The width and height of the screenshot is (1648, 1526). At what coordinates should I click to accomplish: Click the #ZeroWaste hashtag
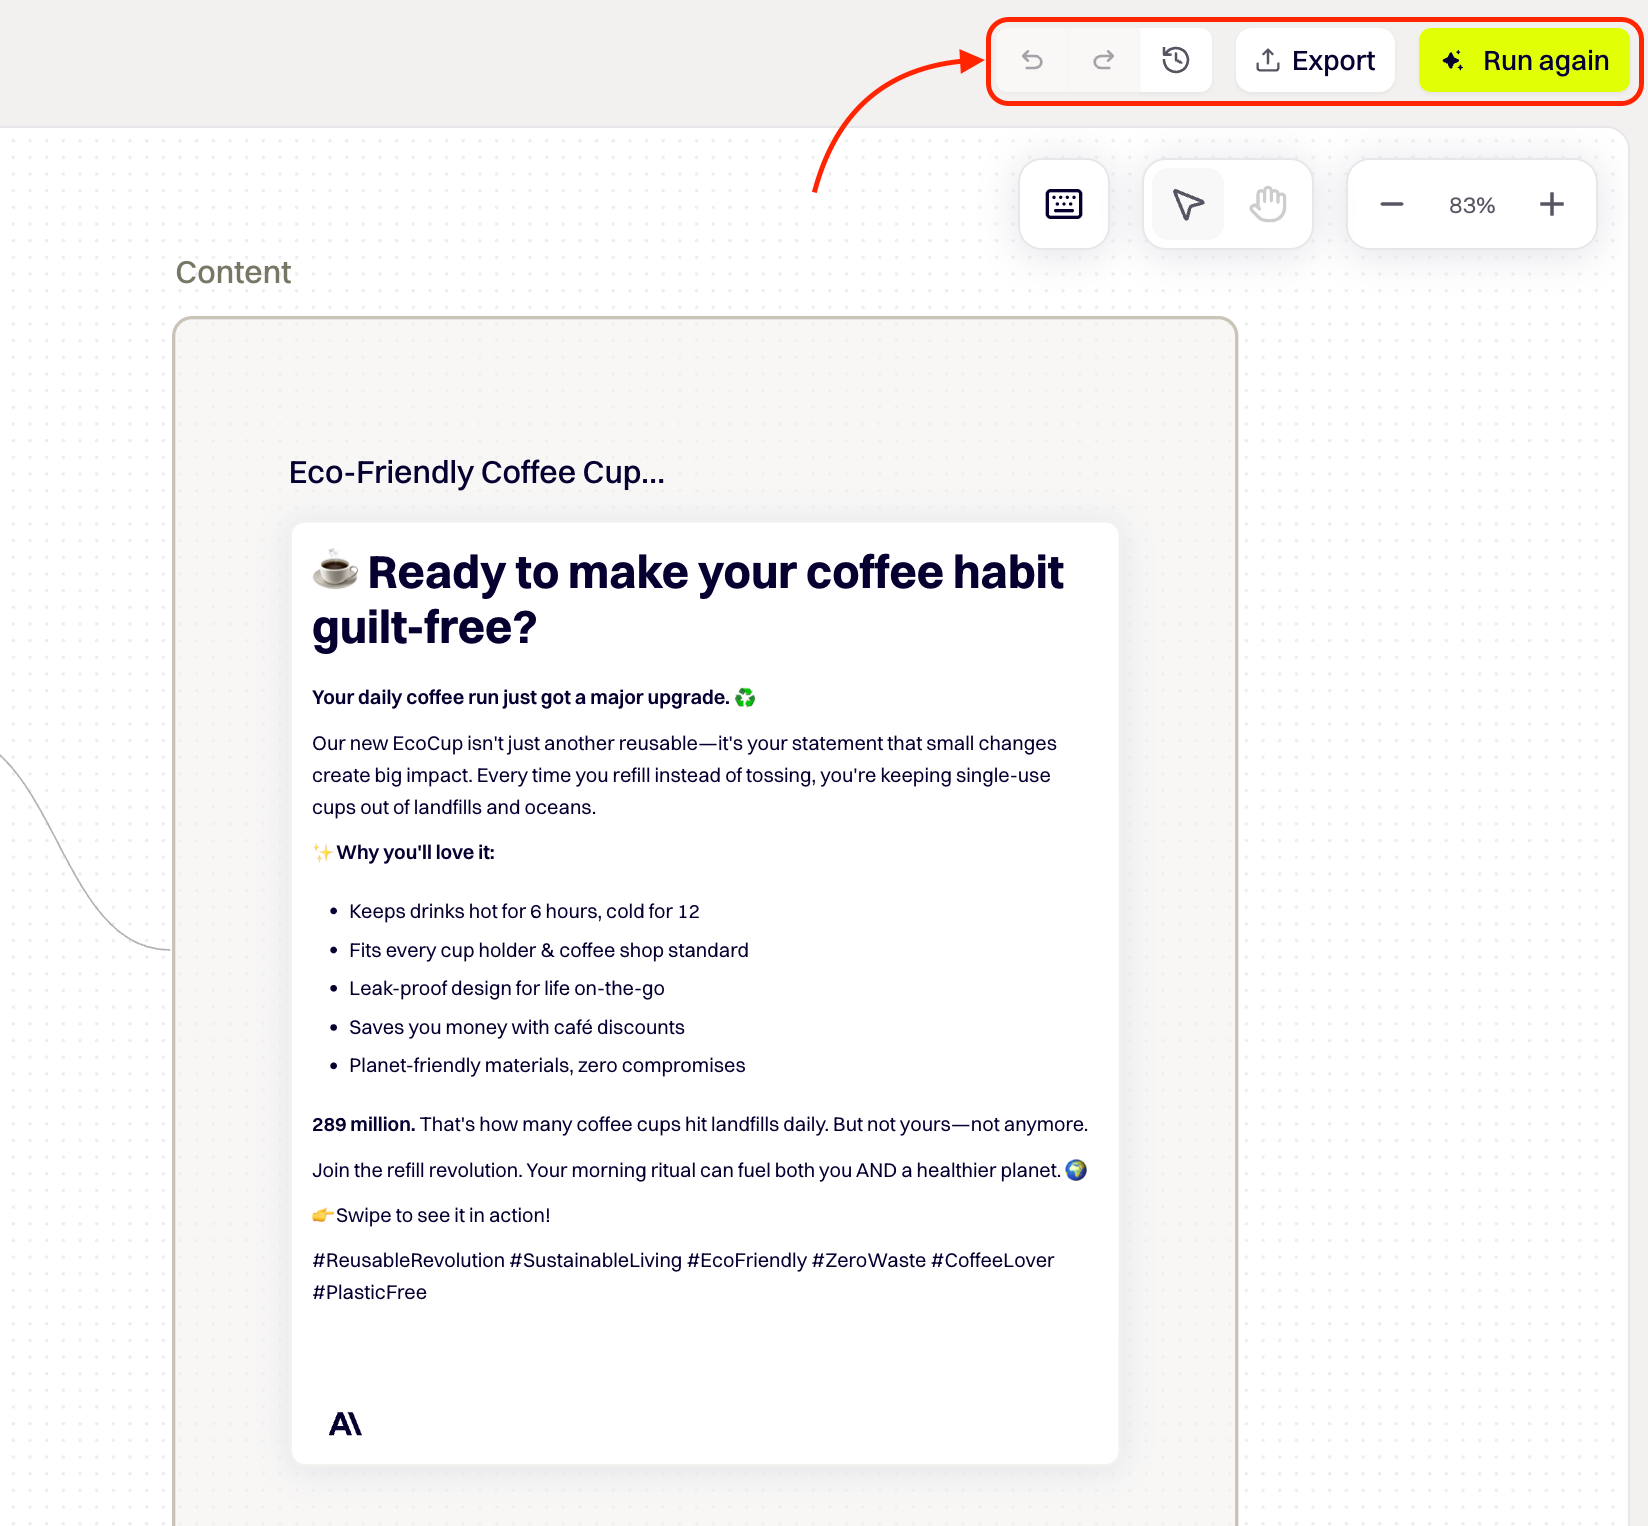point(869,1260)
